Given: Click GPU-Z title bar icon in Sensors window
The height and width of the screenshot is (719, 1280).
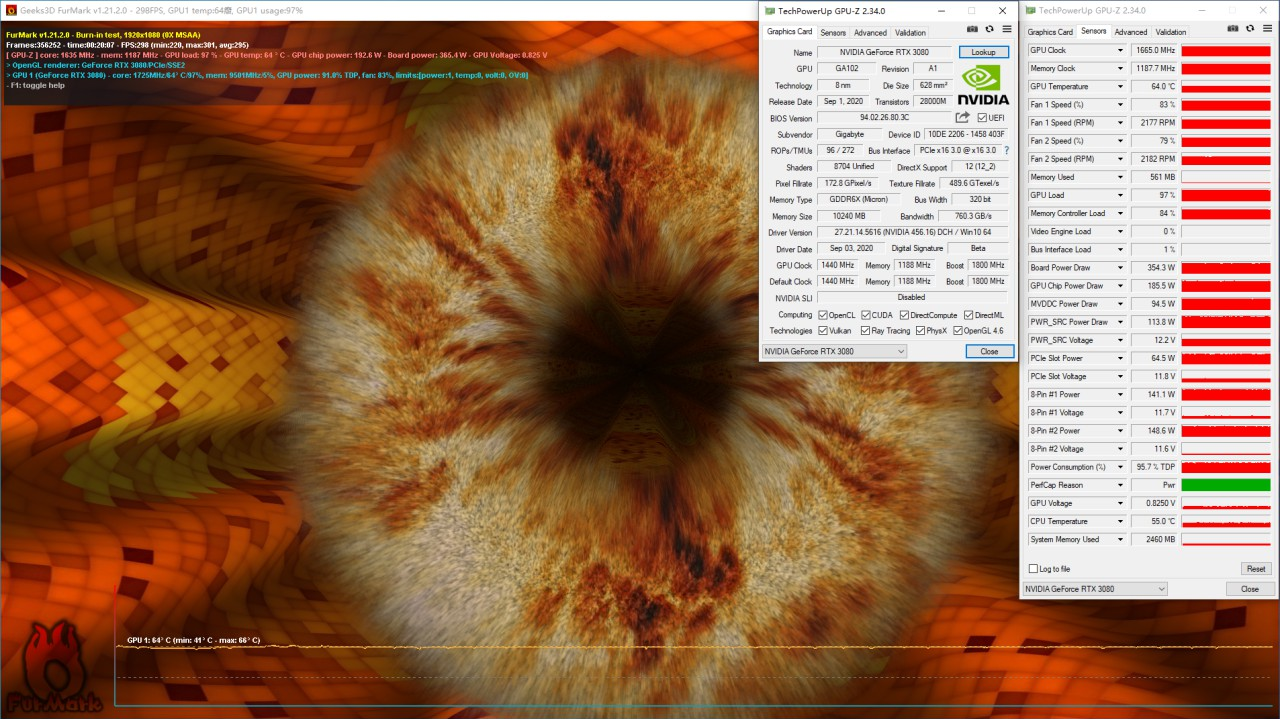Looking at the screenshot, I should (x=1030, y=10).
